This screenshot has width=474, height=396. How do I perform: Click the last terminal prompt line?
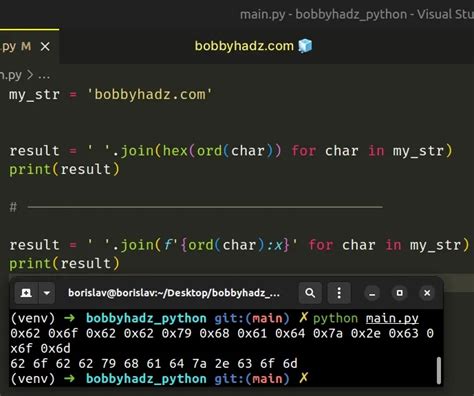(160, 379)
